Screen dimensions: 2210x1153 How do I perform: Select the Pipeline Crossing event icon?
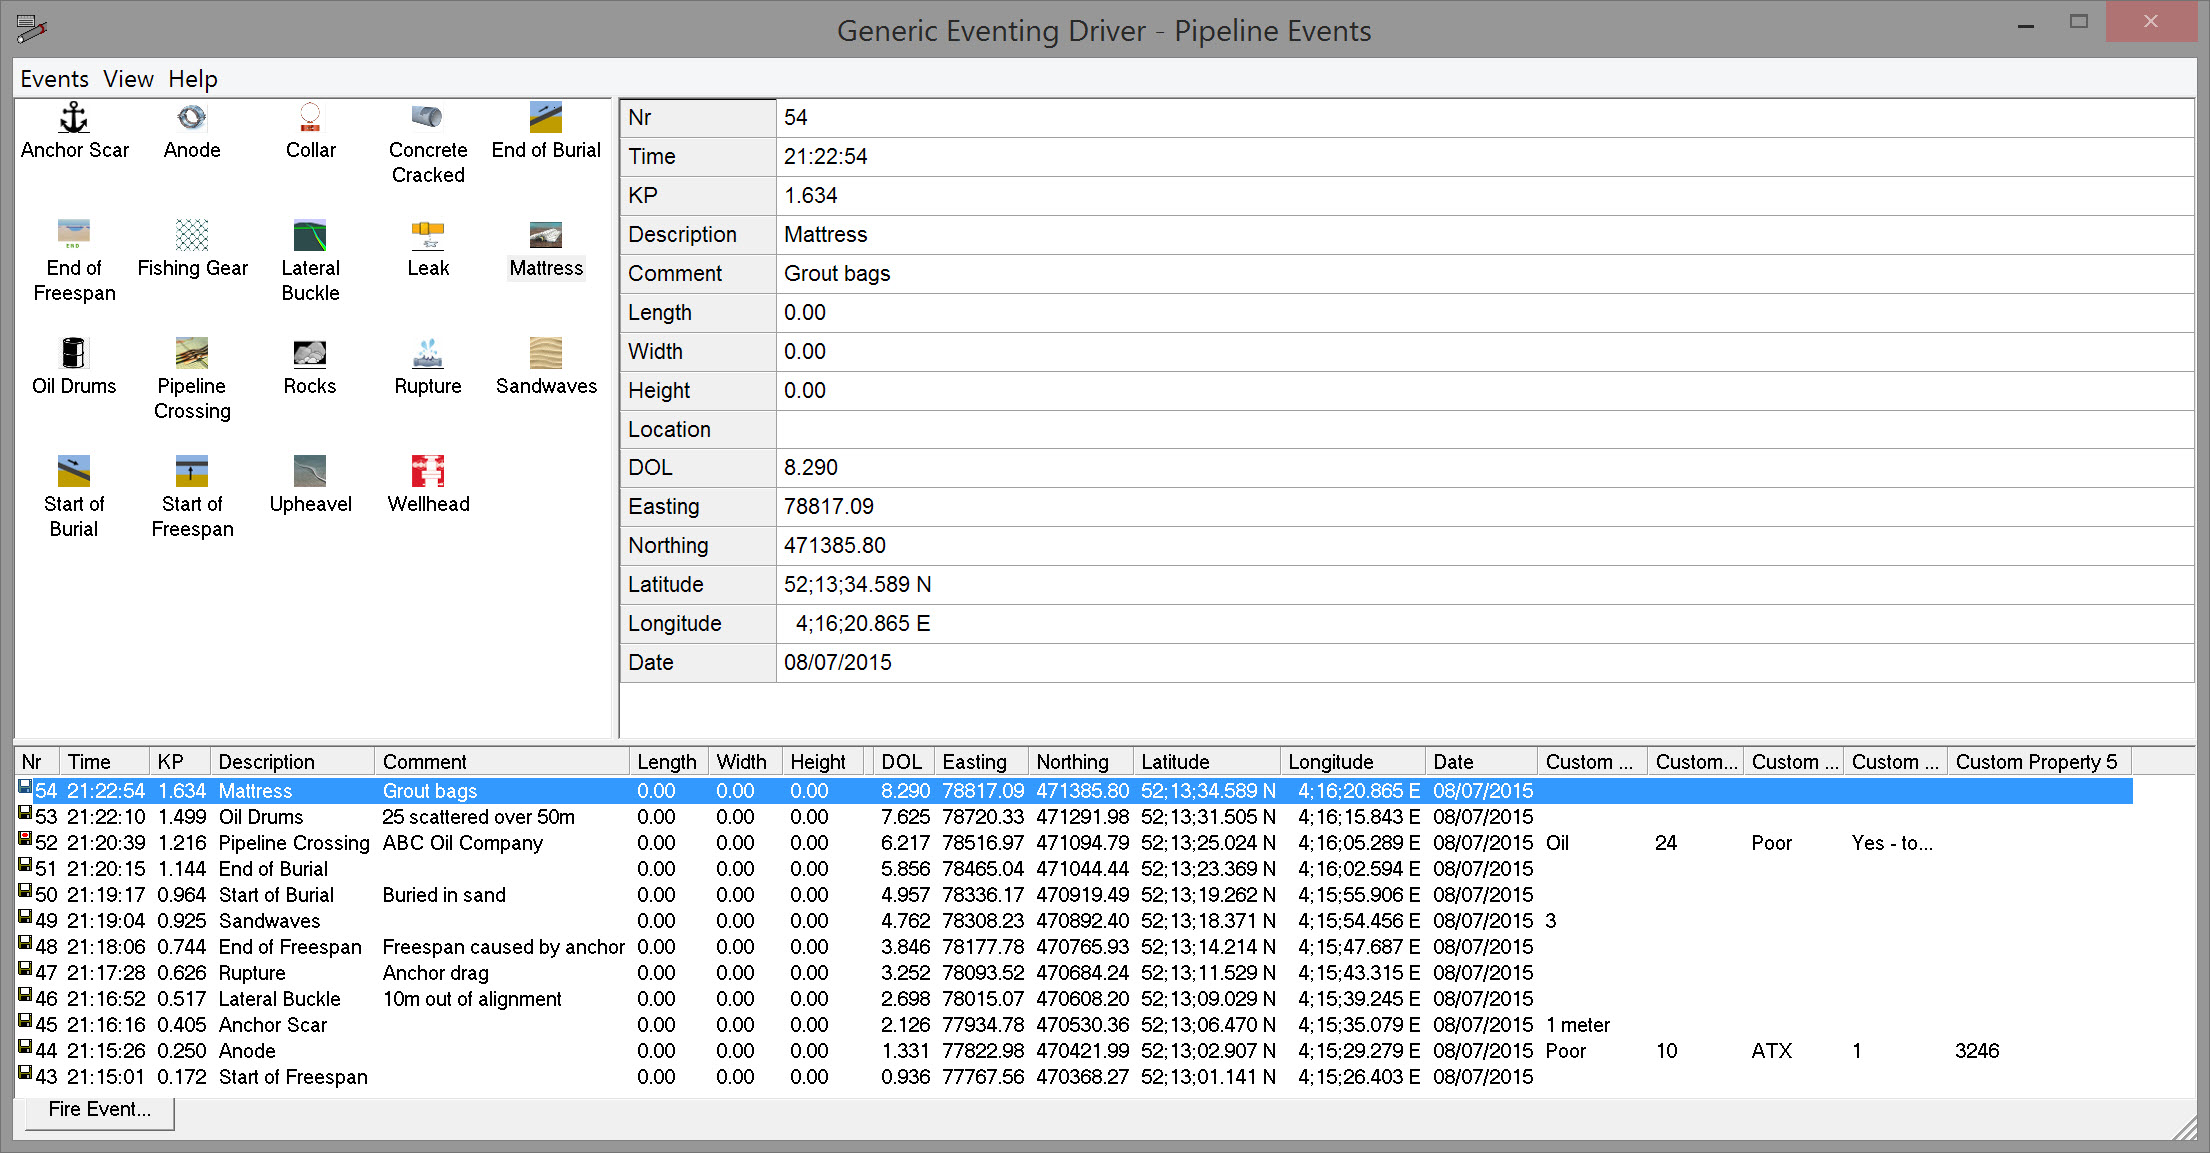(192, 355)
